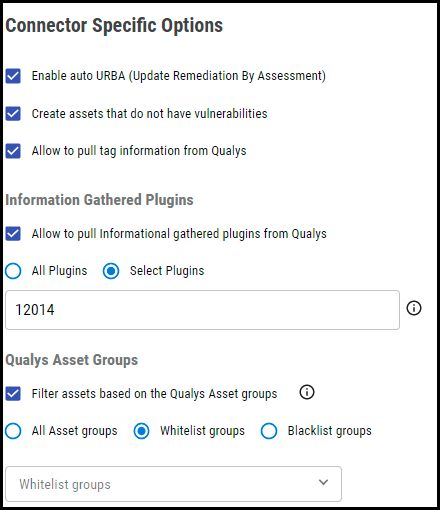Click the All Plugins label text
The height and width of the screenshot is (510, 440).
click(59, 271)
